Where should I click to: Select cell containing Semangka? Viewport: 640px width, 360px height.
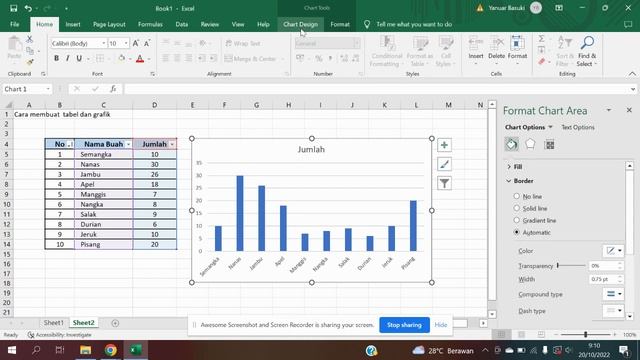pos(103,154)
